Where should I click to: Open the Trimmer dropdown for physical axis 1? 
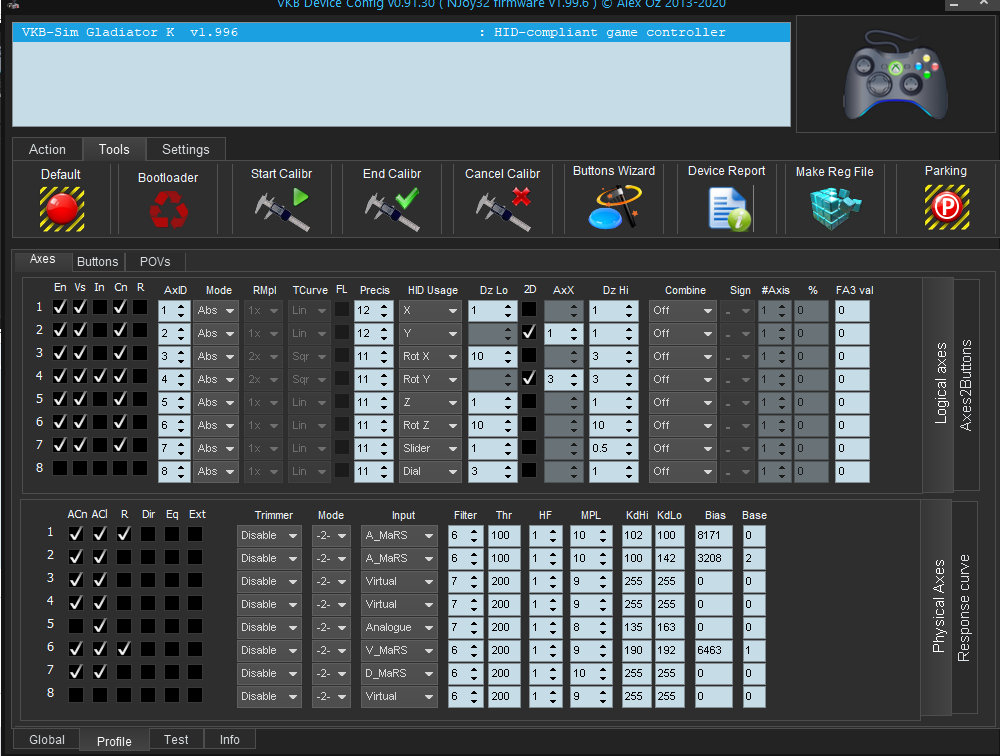point(268,536)
